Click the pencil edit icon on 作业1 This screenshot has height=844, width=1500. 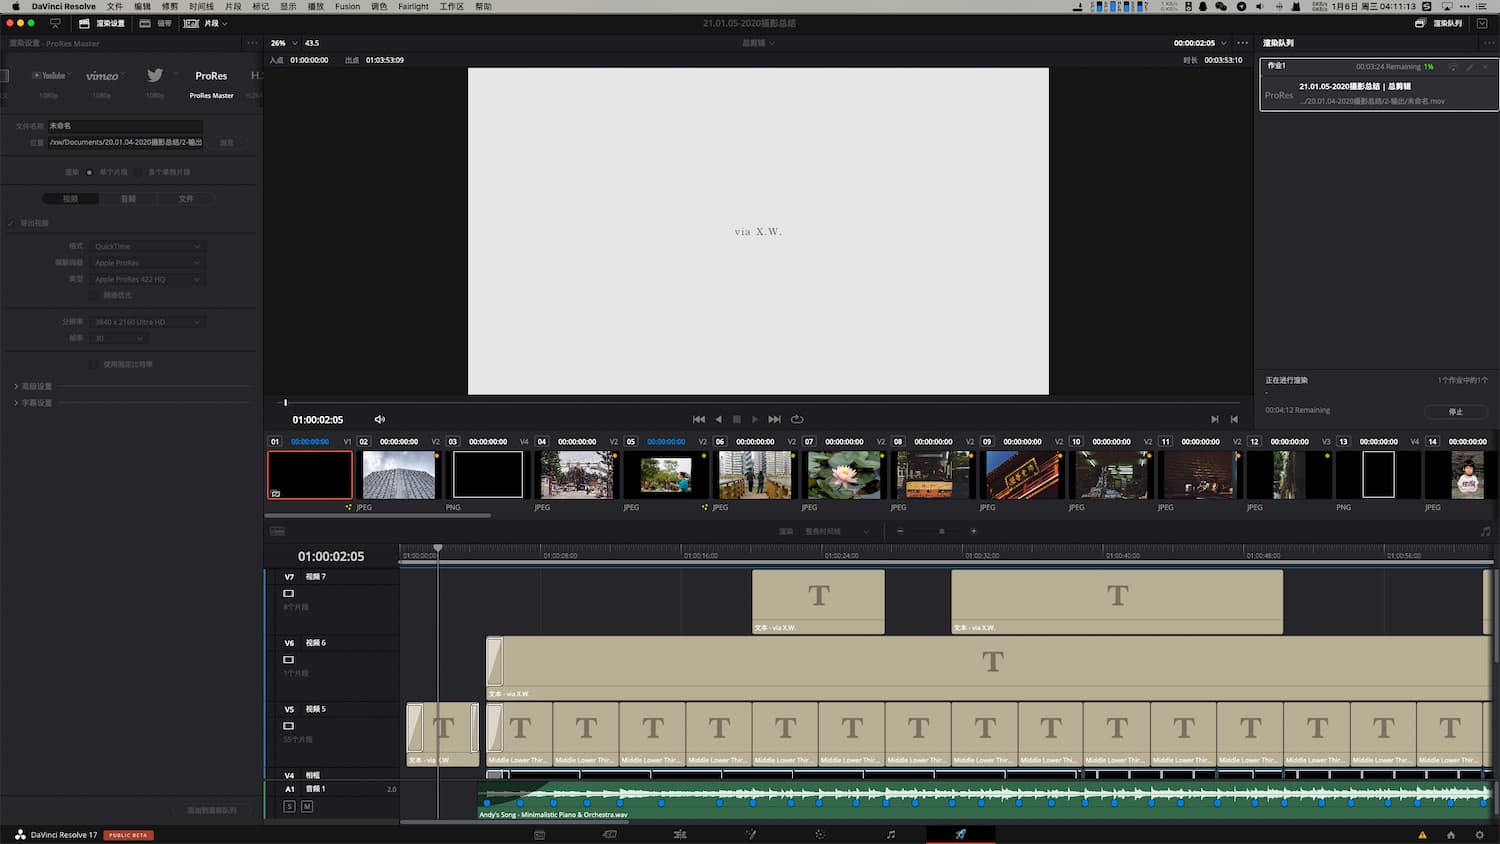coord(1468,67)
